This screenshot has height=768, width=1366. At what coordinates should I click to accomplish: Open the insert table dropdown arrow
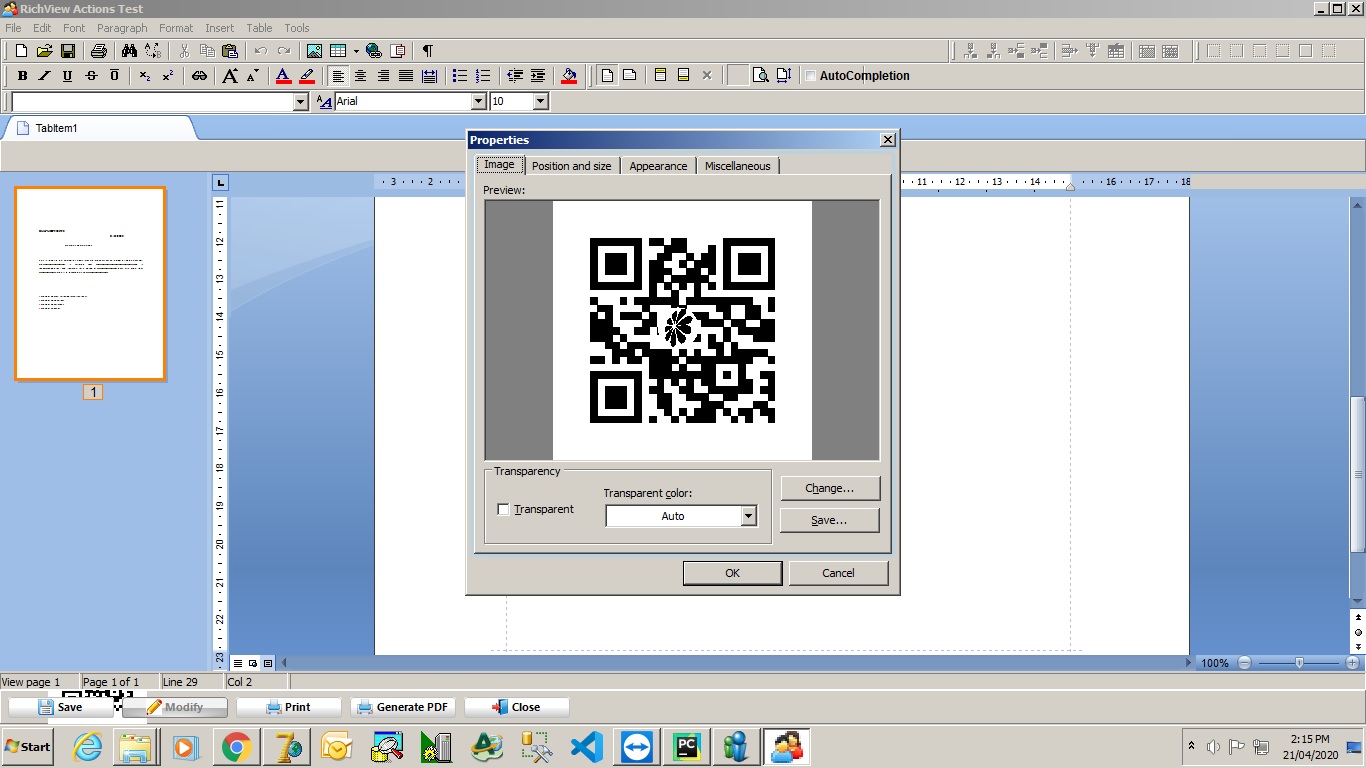355,51
